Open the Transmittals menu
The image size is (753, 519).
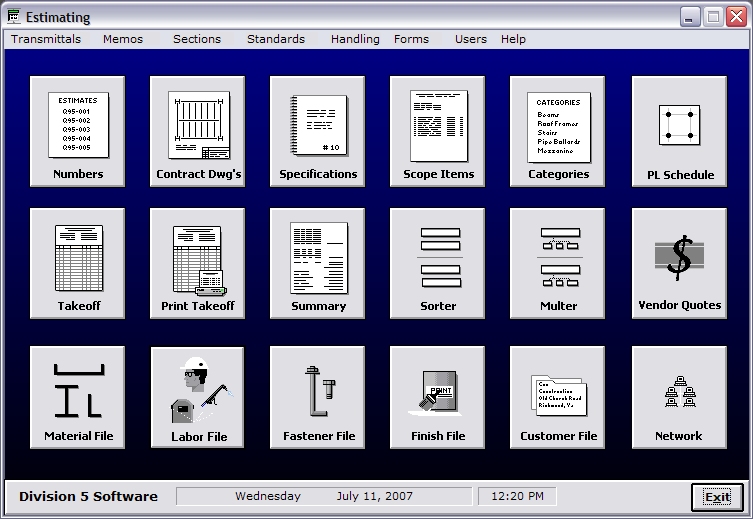point(45,39)
